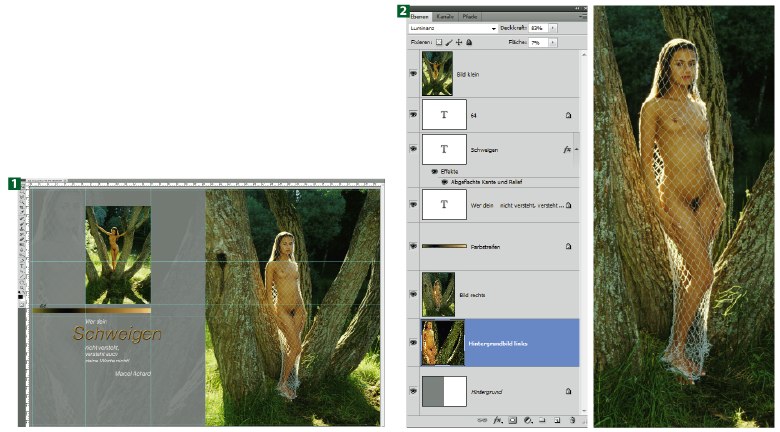Click the lock transparent pixels icon
The height and width of the screenshot is (432, 780).
coord(438,43)
